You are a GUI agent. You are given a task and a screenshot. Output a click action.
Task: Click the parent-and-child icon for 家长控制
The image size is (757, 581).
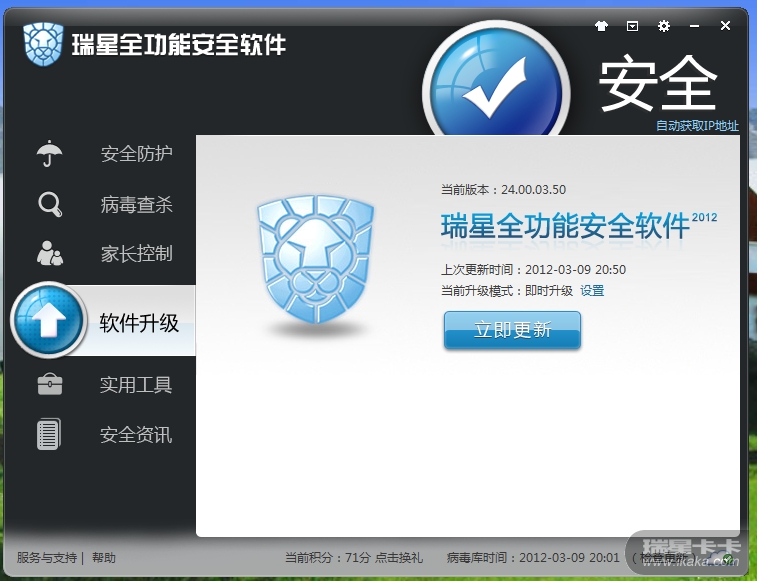(50, 253)
